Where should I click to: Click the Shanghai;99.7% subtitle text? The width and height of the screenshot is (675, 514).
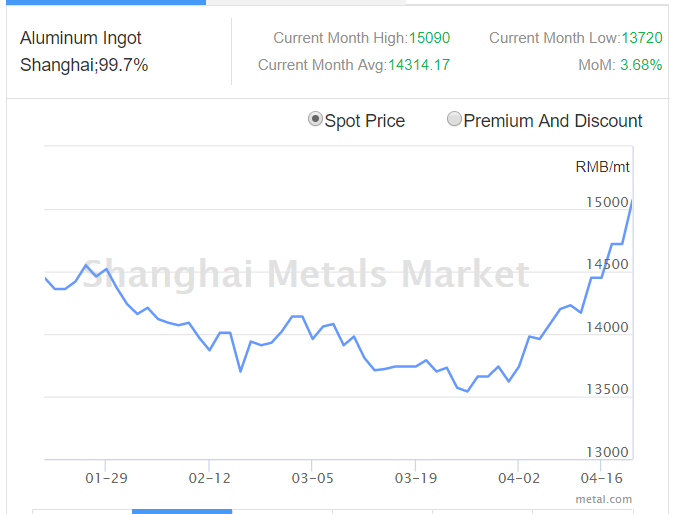tap(84, 65)
